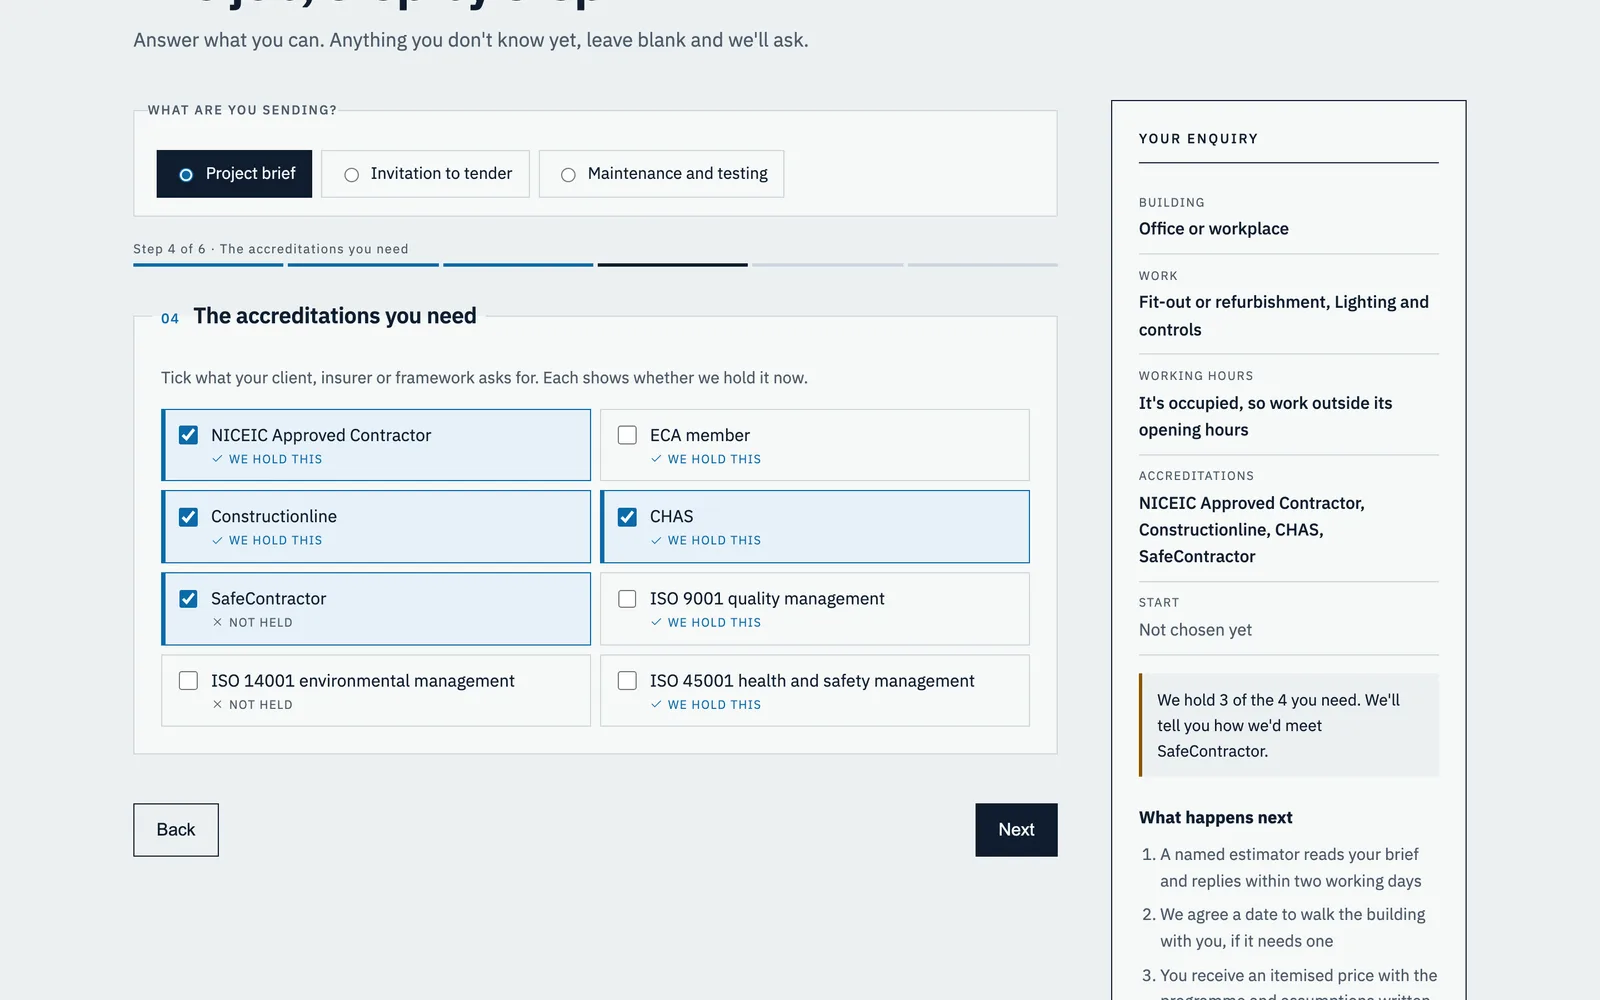Choose Invitation to tender option

[x=425, y=174]
